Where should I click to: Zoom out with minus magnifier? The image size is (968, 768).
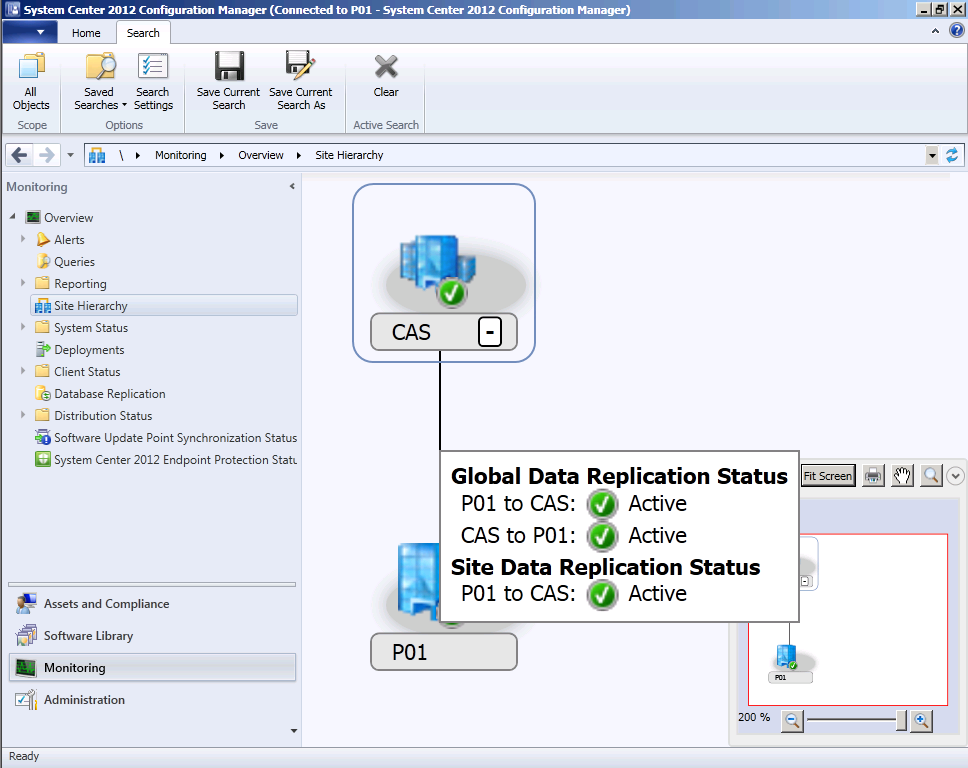pyautogui.click(x=792, y=720)
